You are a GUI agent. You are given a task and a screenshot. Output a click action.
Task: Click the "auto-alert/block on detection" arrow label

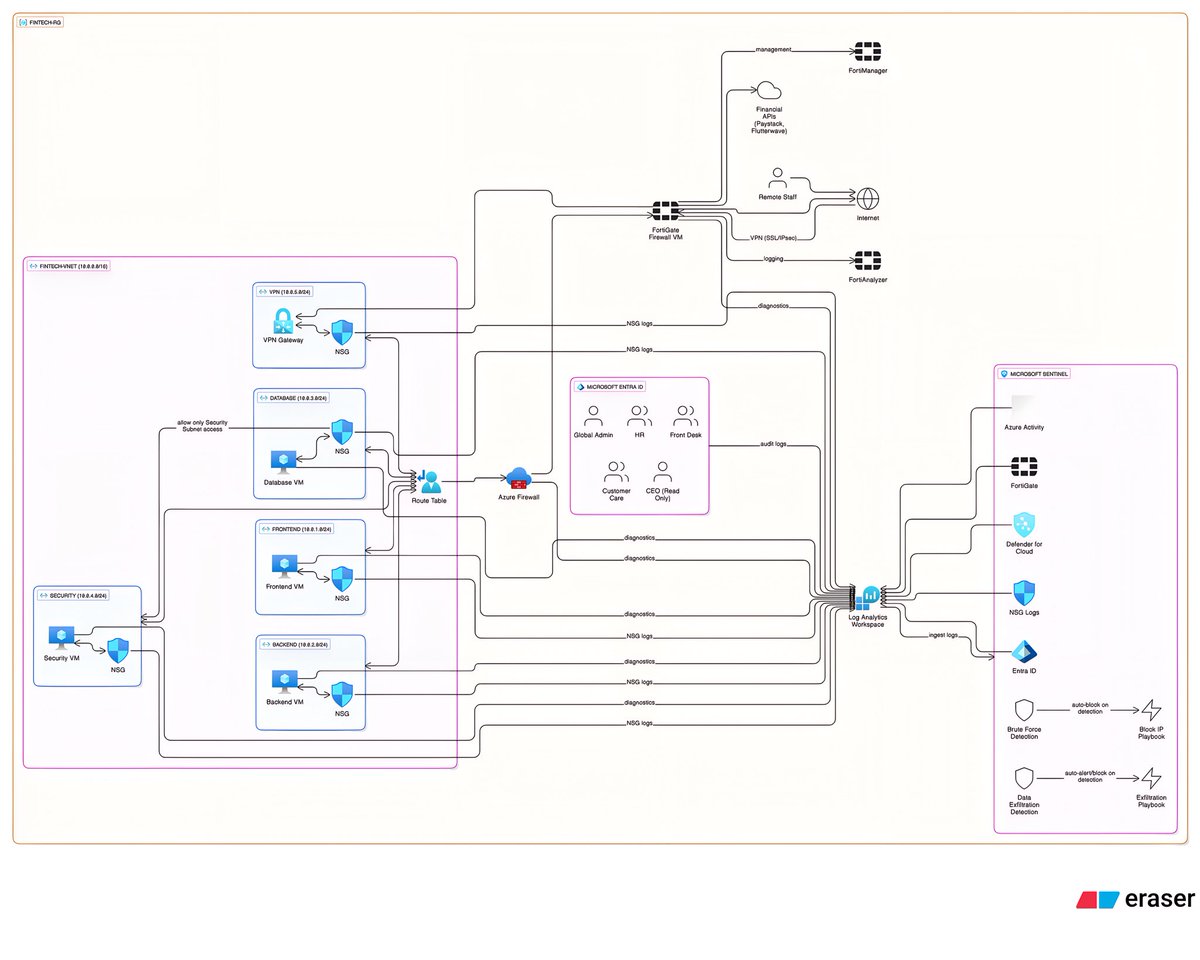(1088, 776)
